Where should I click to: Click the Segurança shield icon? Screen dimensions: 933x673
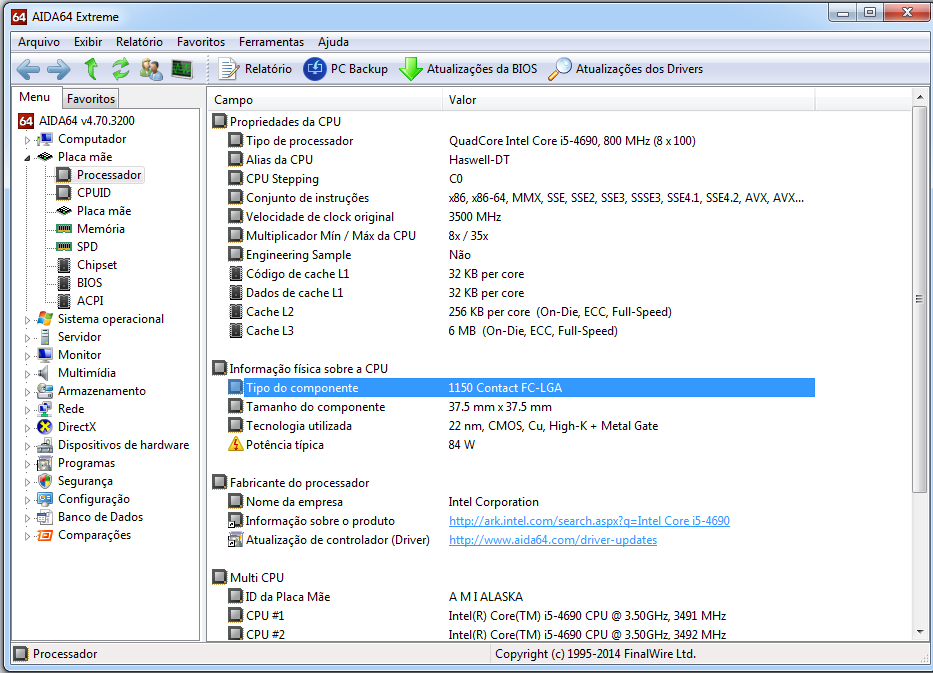coord(45,481)
